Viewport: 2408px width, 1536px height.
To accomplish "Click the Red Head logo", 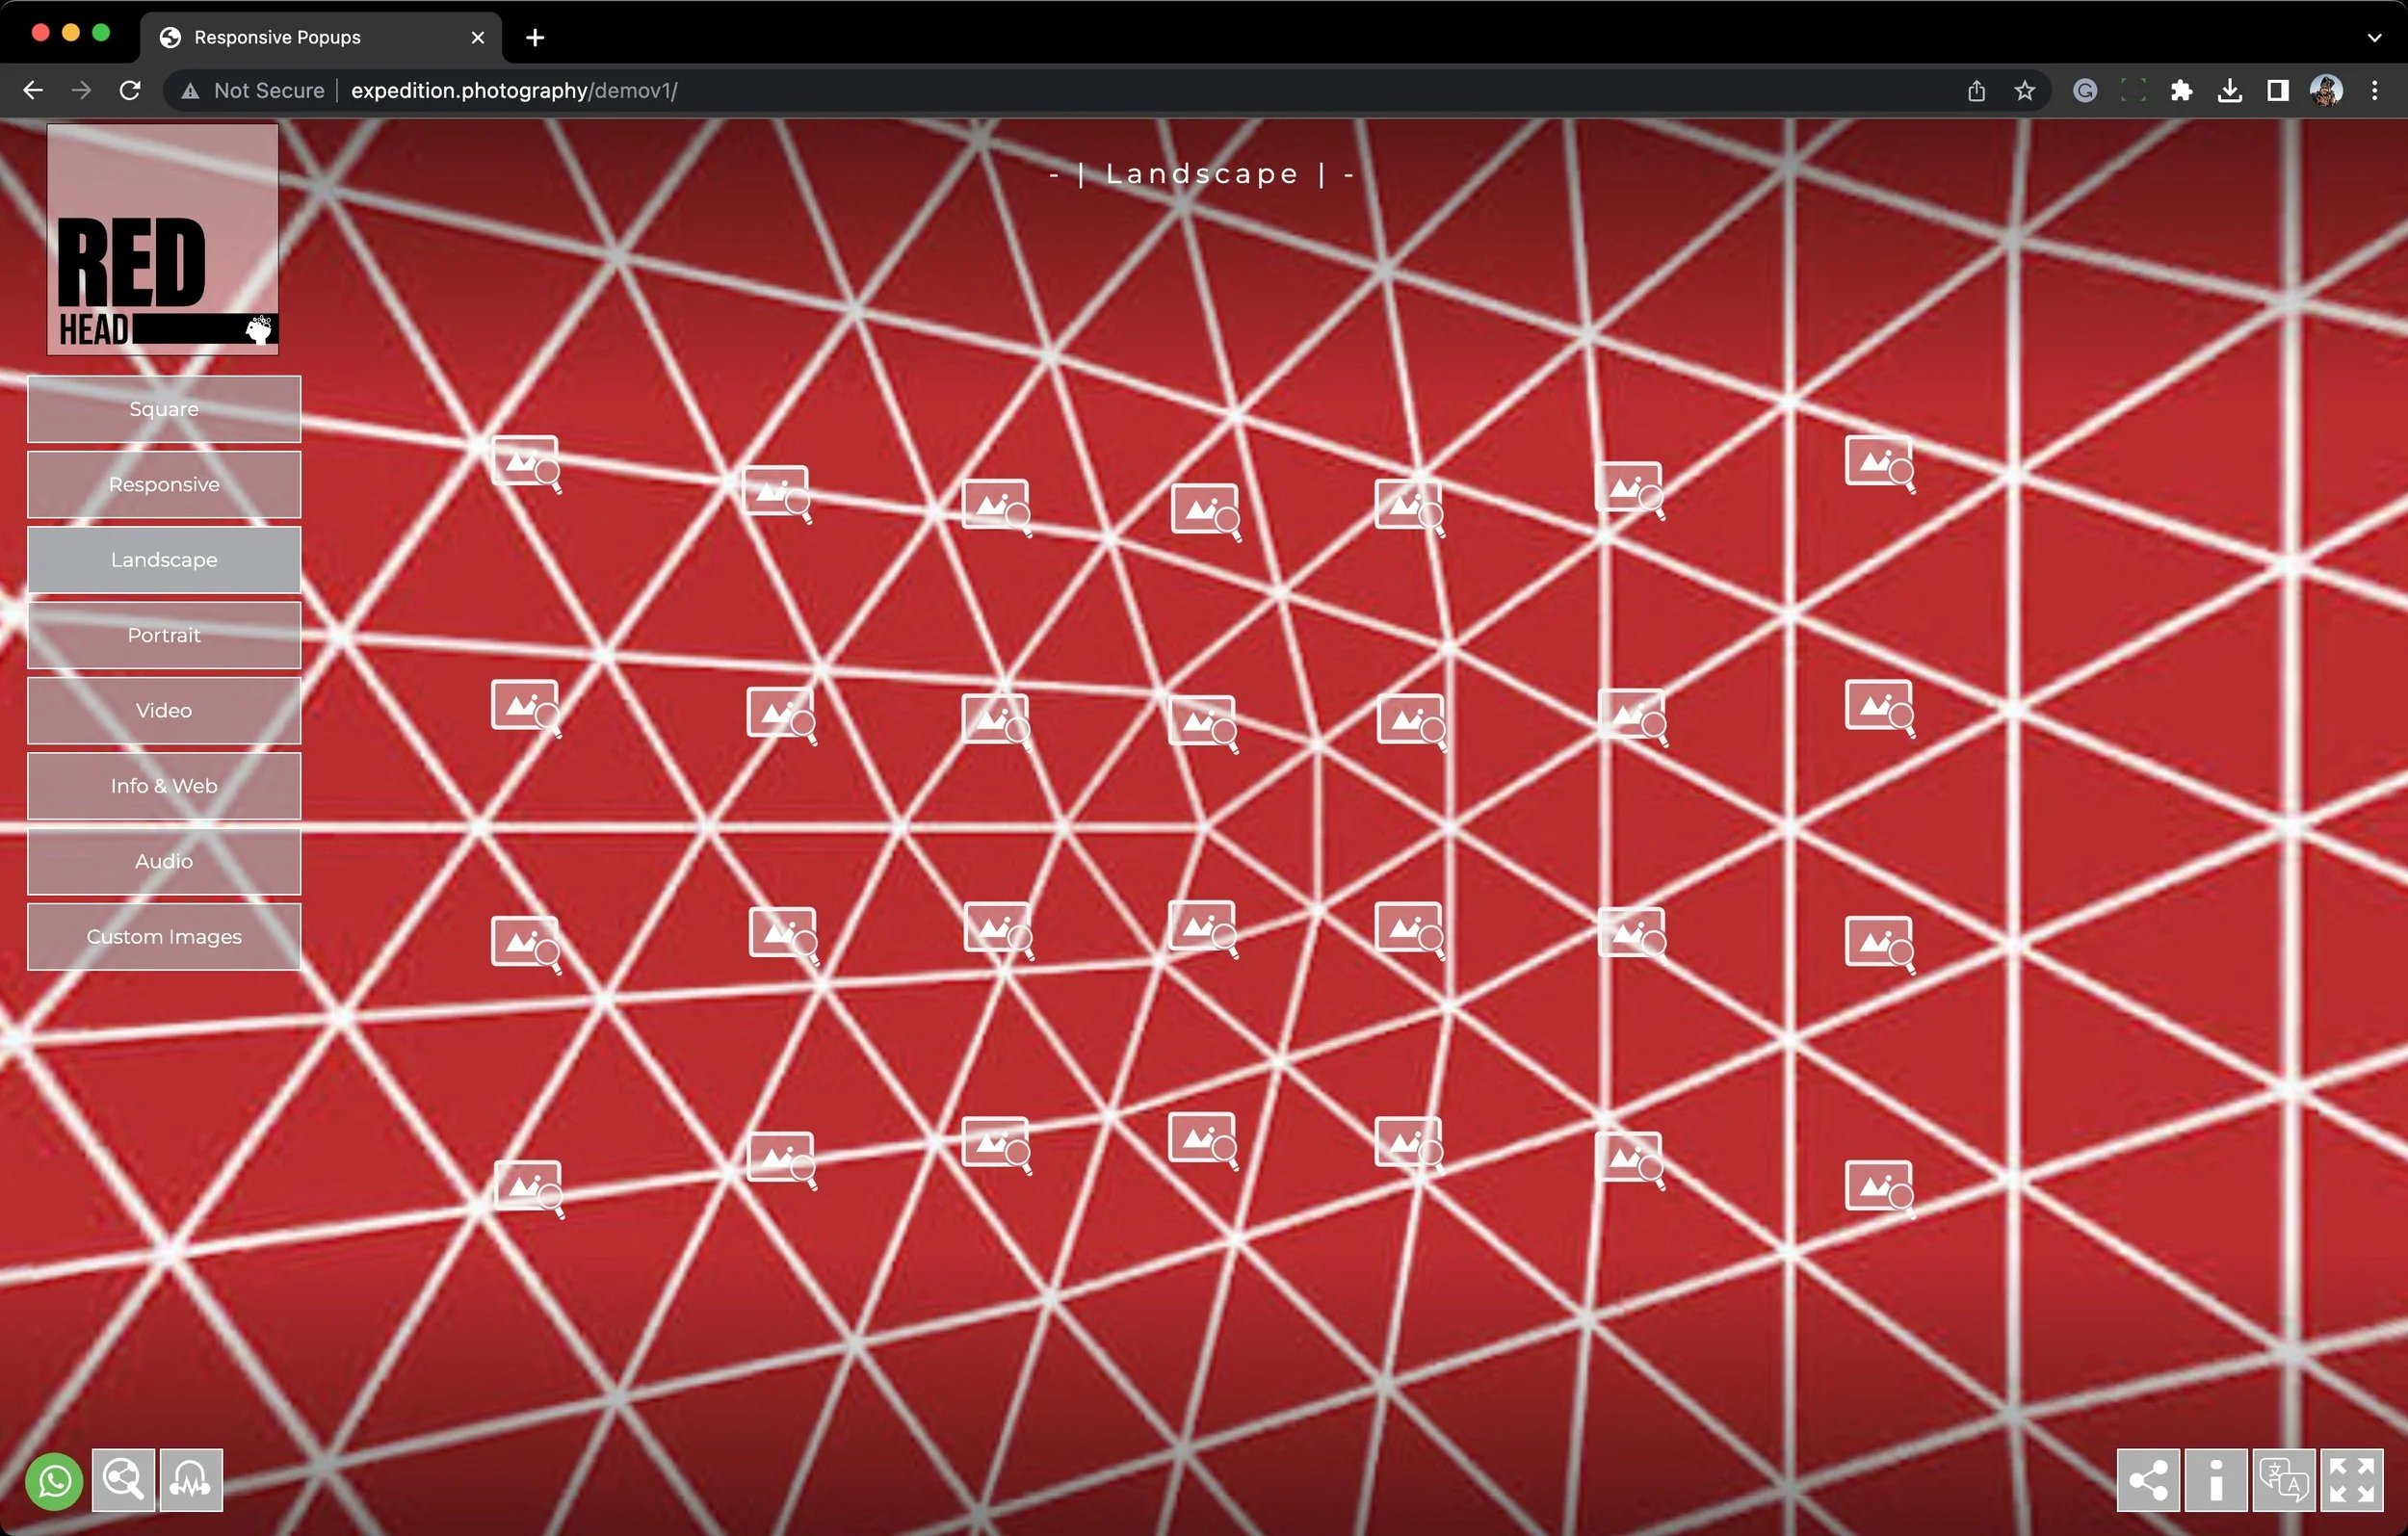I will coord(163,240).
